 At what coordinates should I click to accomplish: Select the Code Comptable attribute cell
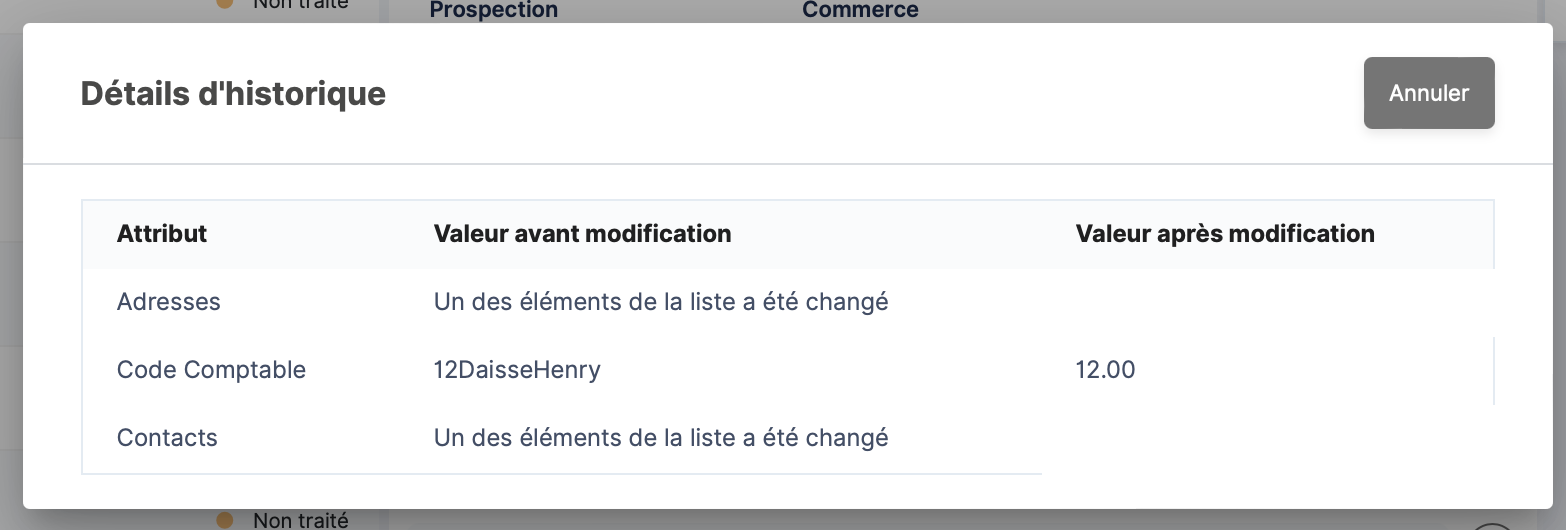pos(211,370)
